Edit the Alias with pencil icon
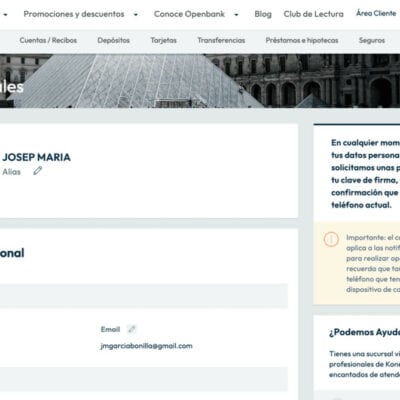Screen dimensions: 400x400 pos(38,171)
